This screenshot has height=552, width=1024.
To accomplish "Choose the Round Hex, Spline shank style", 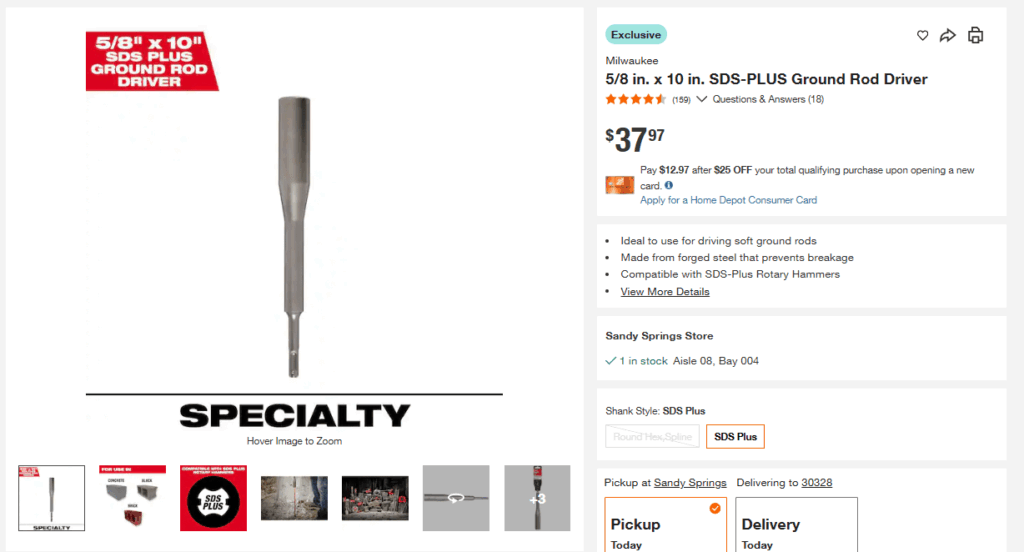I will pos(652,437).
